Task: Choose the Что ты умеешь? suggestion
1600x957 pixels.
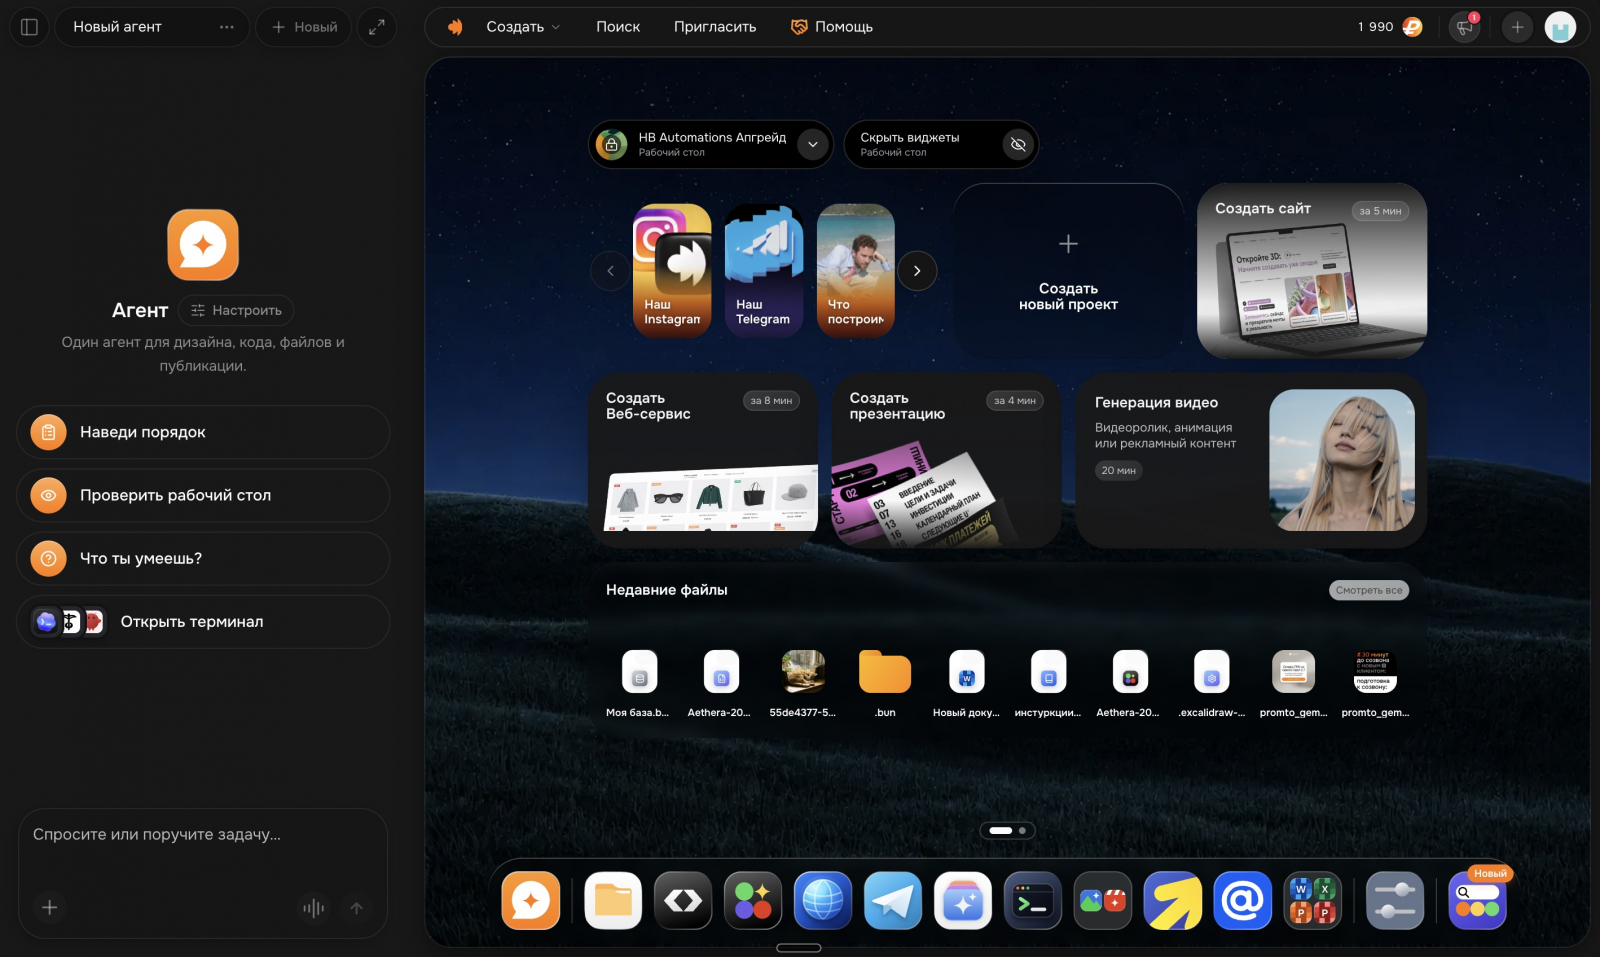Action: (203, 558)
